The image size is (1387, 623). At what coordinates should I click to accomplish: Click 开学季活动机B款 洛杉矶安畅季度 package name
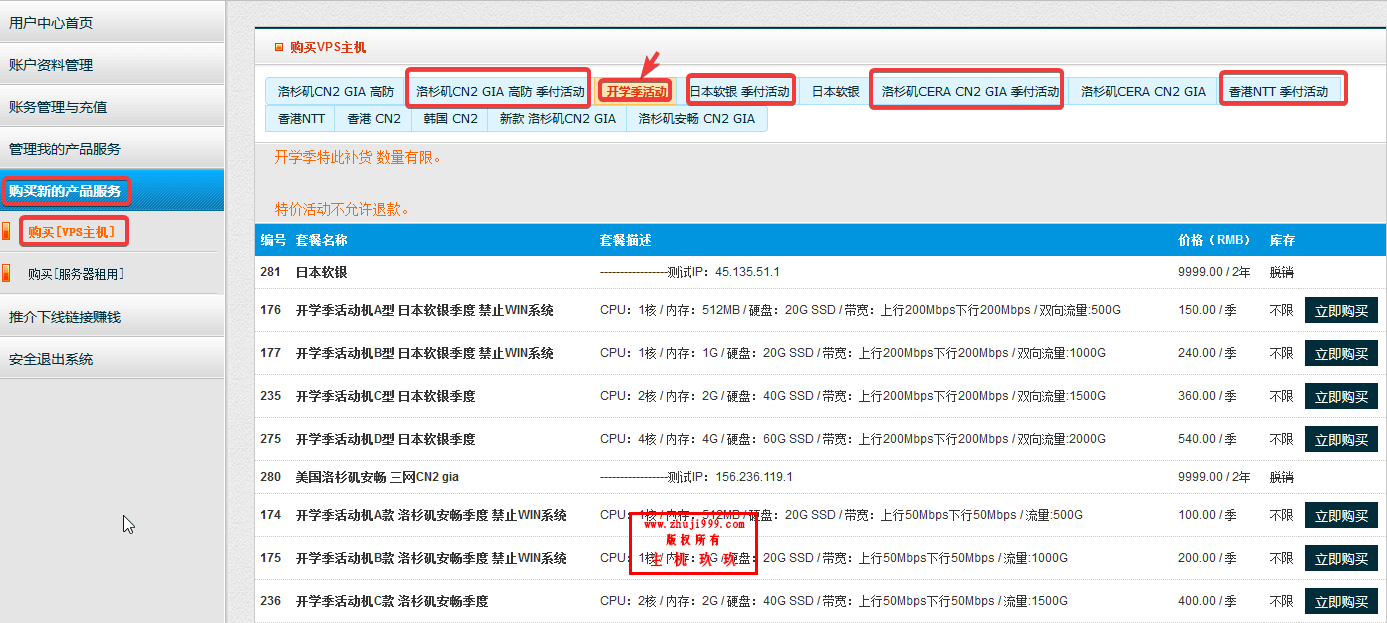pyautogui.click(x=431, y=558)
